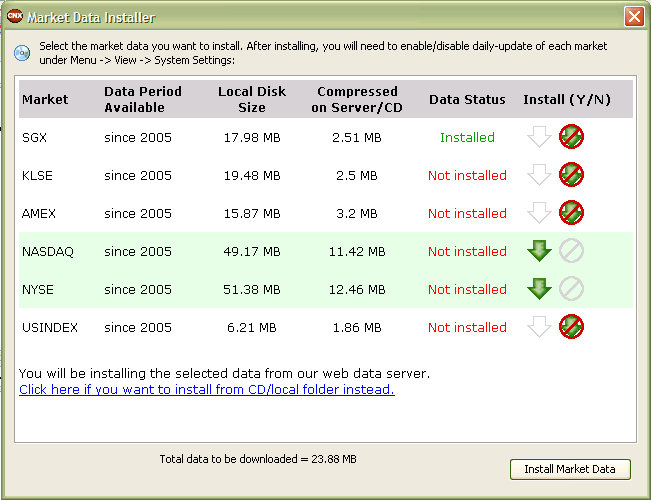This screenshot has width=651, height=500.
Task: Click the green install arrow for NYSE
Action: 540,289
